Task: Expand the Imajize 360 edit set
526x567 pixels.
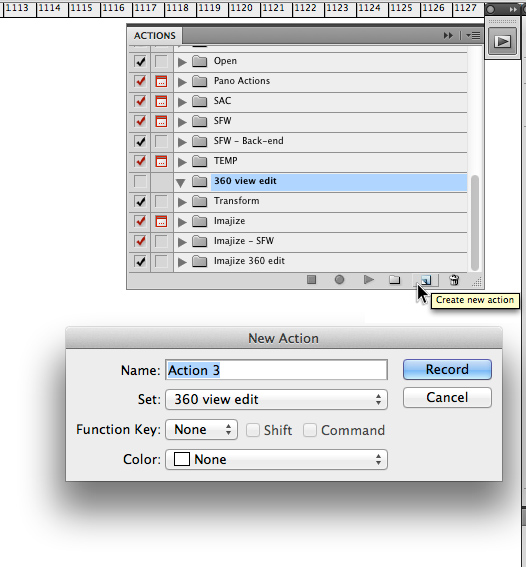Action: 182,262
